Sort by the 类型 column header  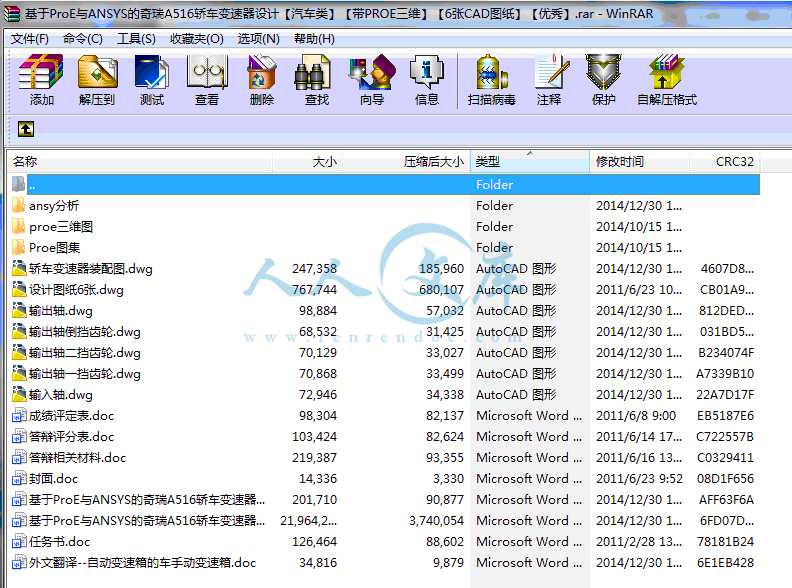coord(530,162)
